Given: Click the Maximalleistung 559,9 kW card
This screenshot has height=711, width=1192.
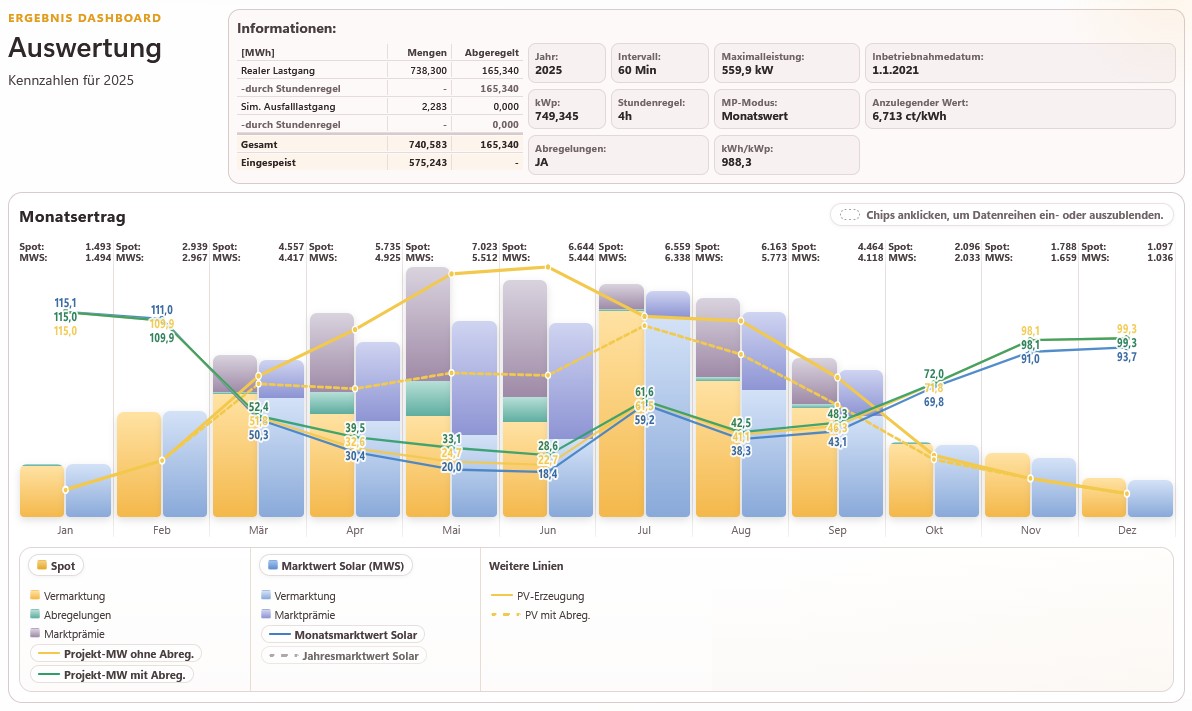Looking at the screenshot, I should point(787,63).
